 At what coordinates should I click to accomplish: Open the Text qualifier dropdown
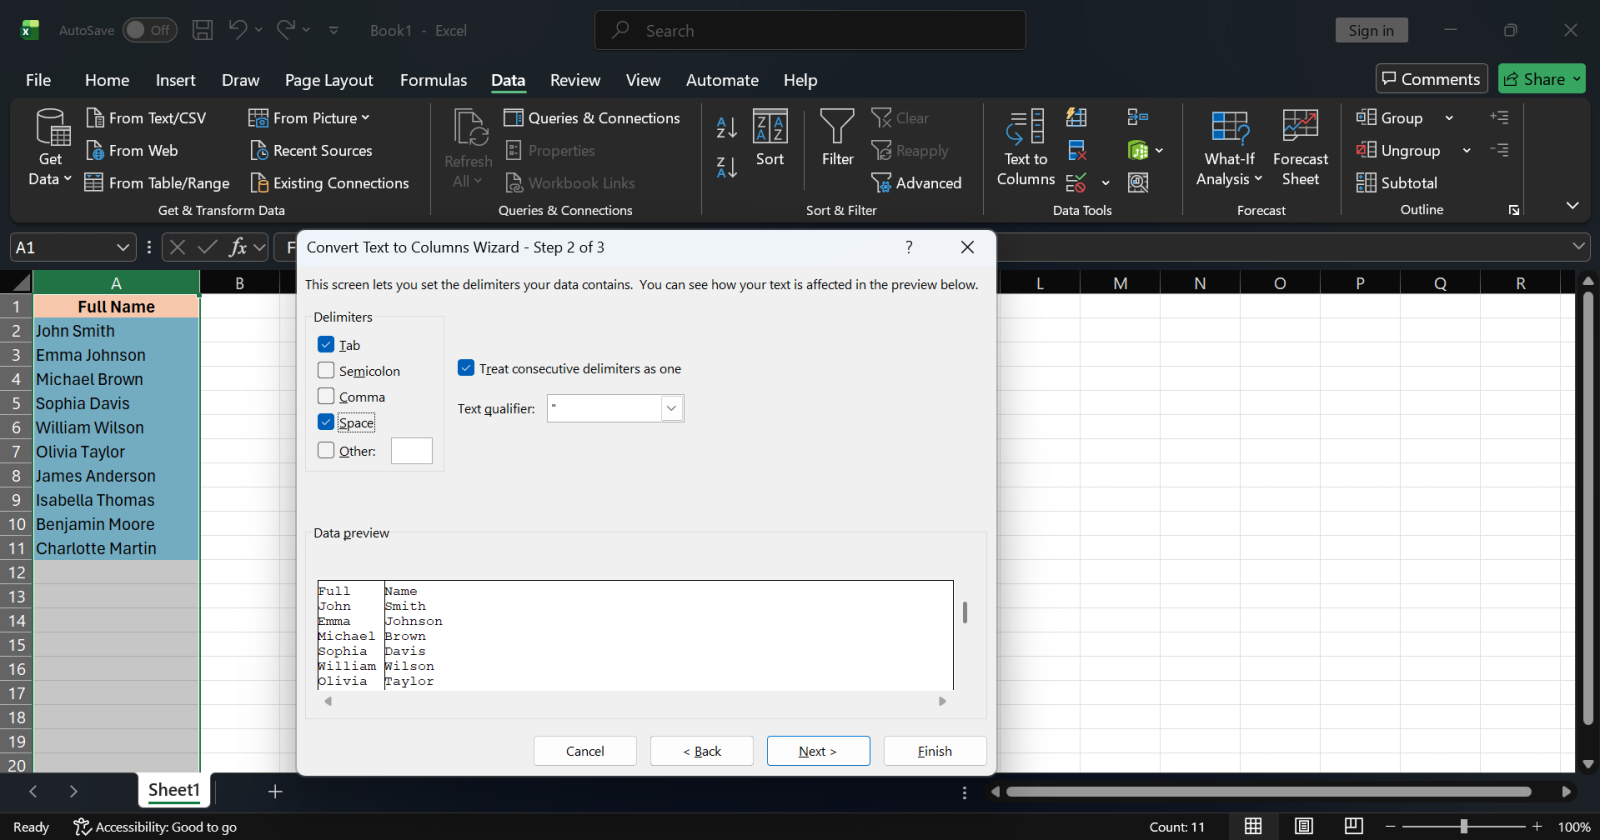672,408
